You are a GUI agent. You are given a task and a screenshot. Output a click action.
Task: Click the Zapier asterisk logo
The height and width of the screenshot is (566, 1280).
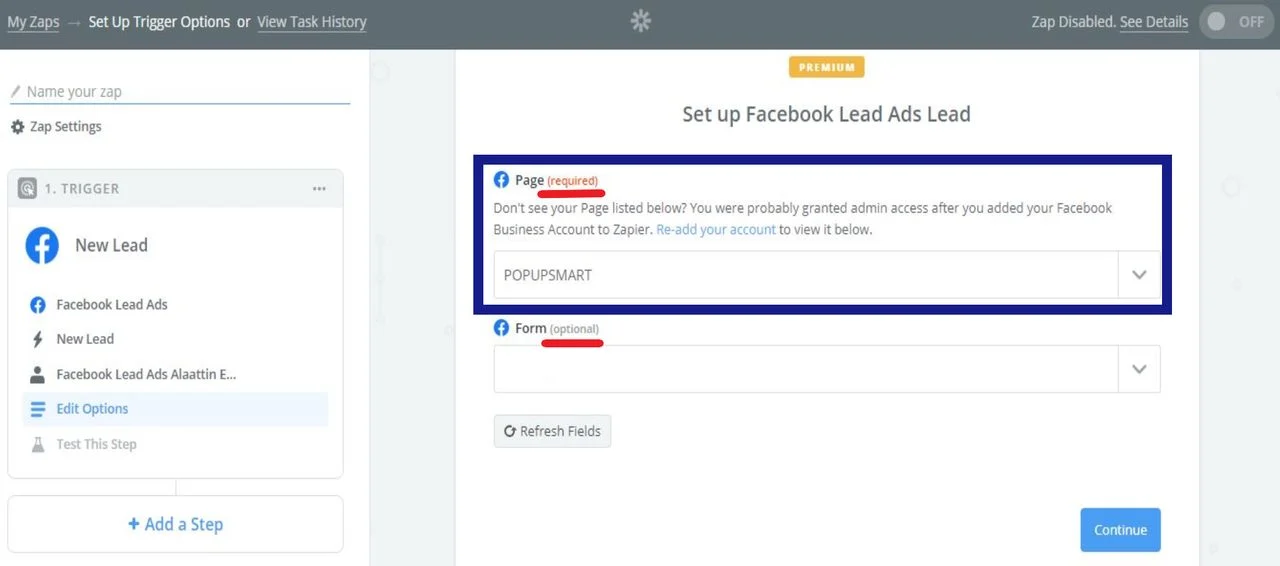pos(641,21)
